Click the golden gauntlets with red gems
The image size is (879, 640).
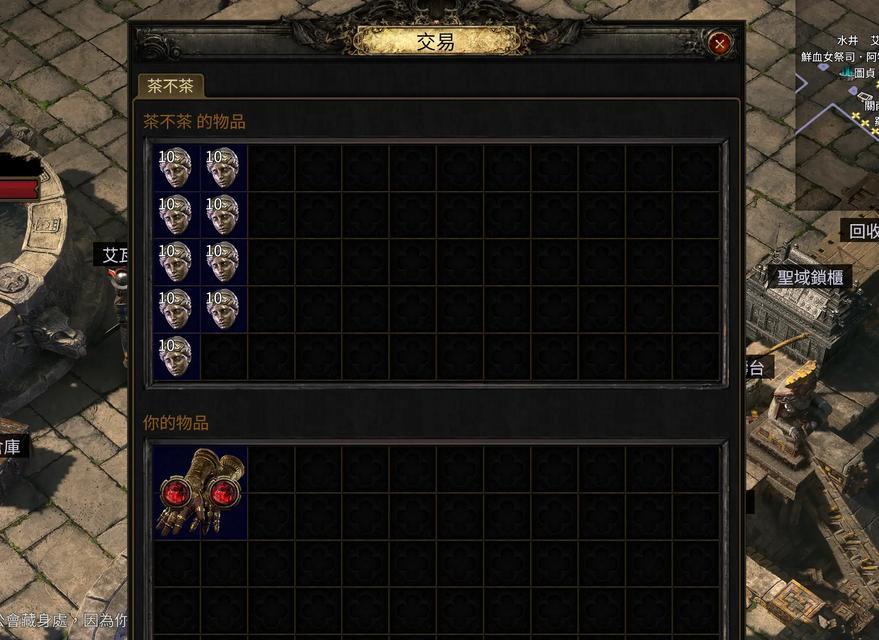(200, 493)
